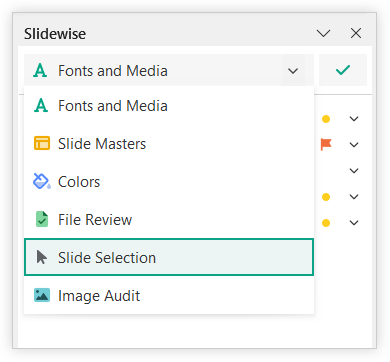
Task: Pick the Slide Selection entry
Action: (x=169, y=257)
